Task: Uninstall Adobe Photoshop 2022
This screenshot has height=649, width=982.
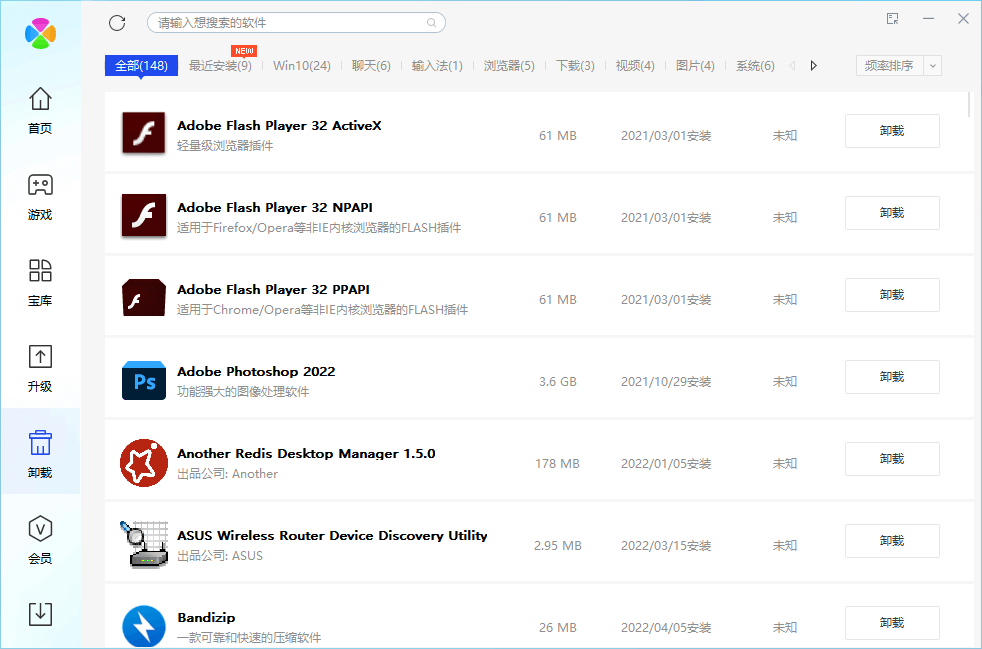Action: (892, 377)
